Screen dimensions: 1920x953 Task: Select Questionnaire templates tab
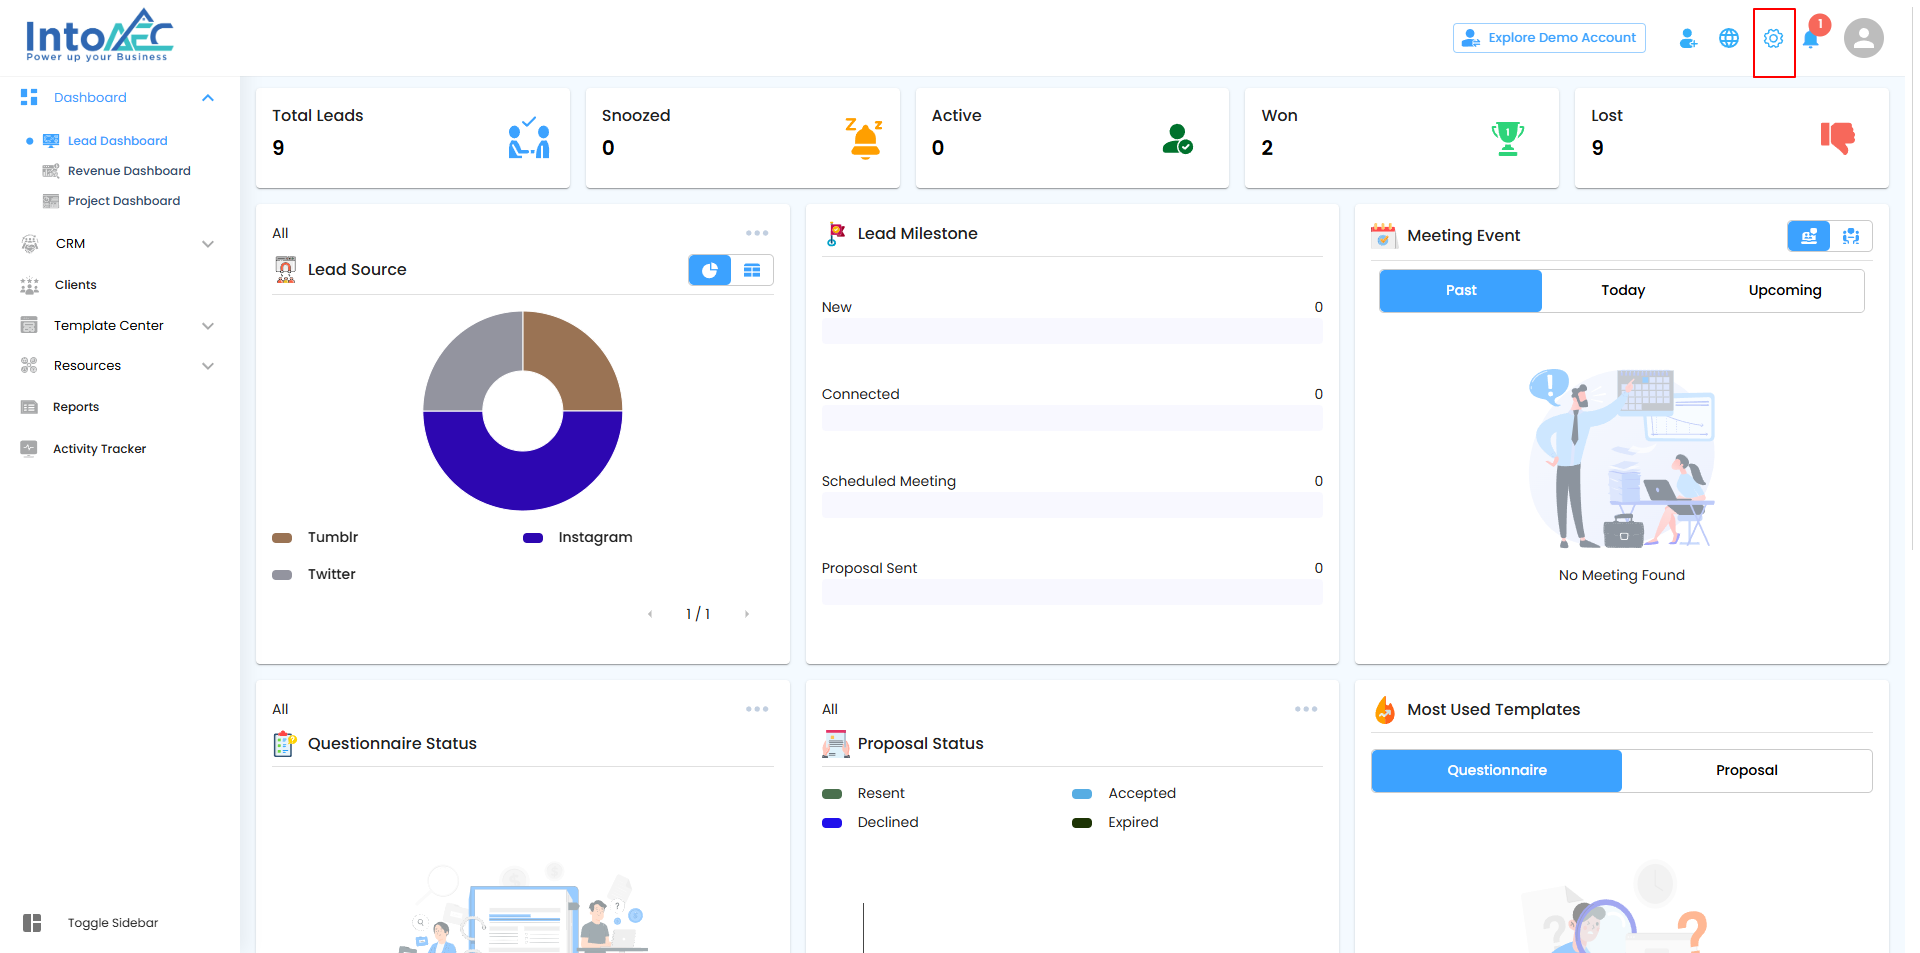(x=1497, y=771)
